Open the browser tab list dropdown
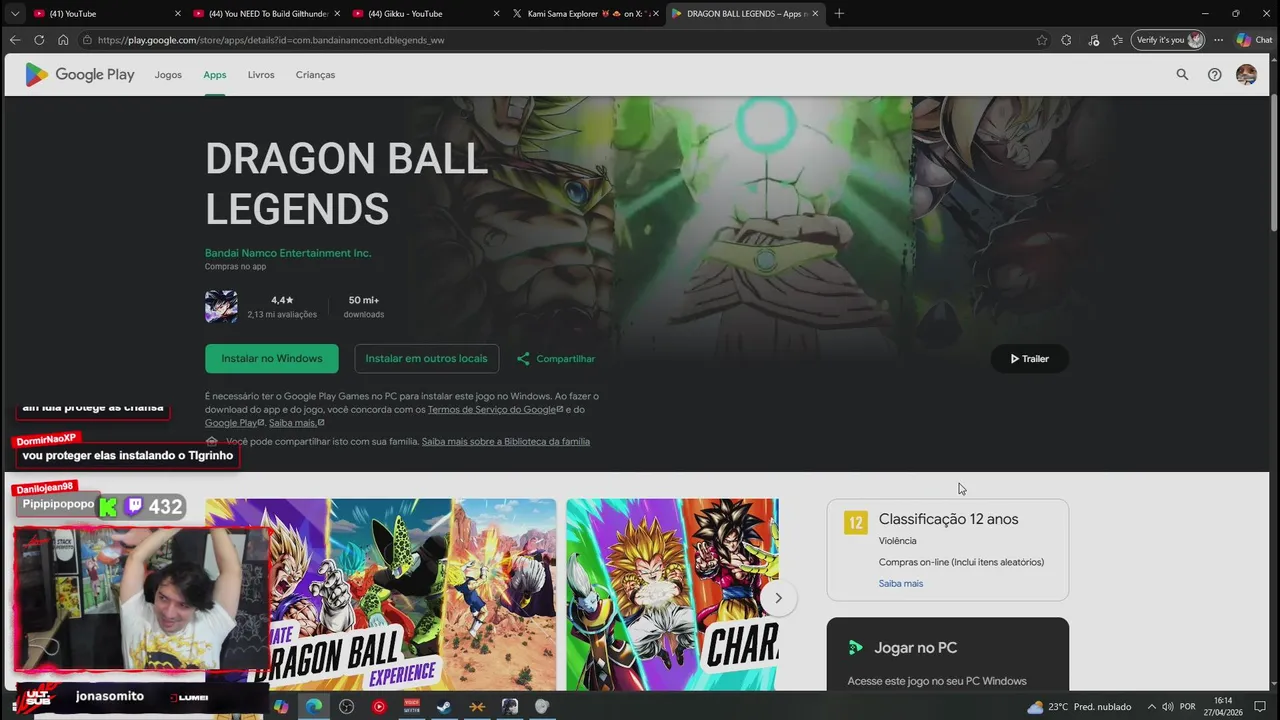 point(14,13)
